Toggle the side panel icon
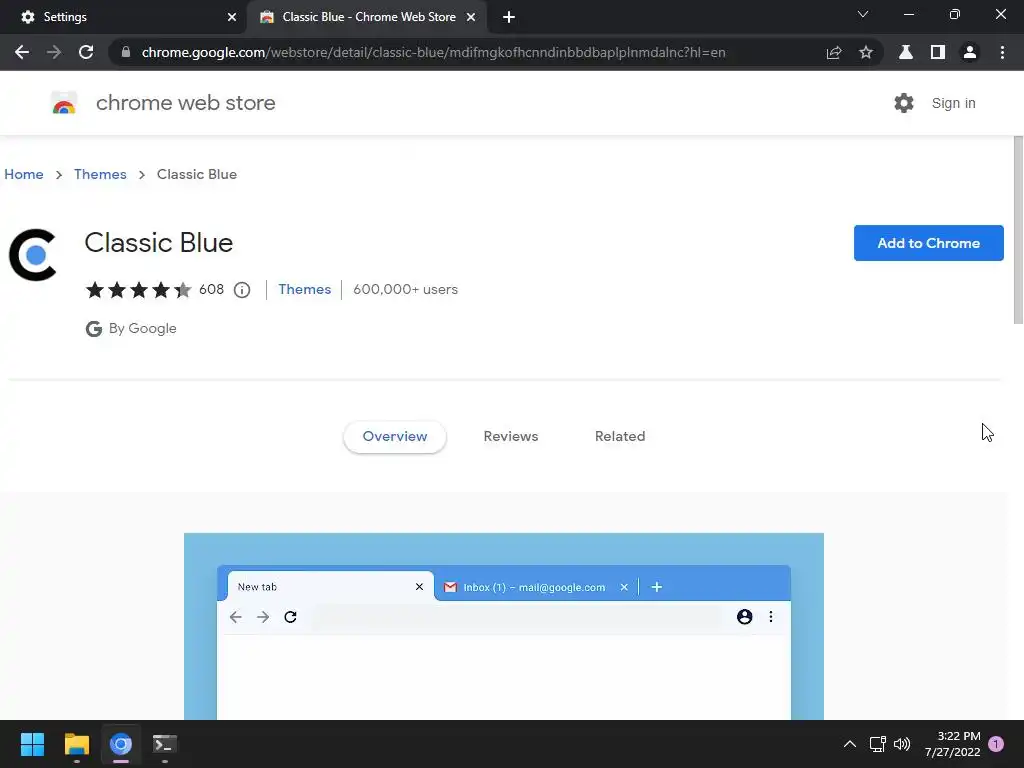Viewport: 1024px width, 768px height. (x=938, y=52)
